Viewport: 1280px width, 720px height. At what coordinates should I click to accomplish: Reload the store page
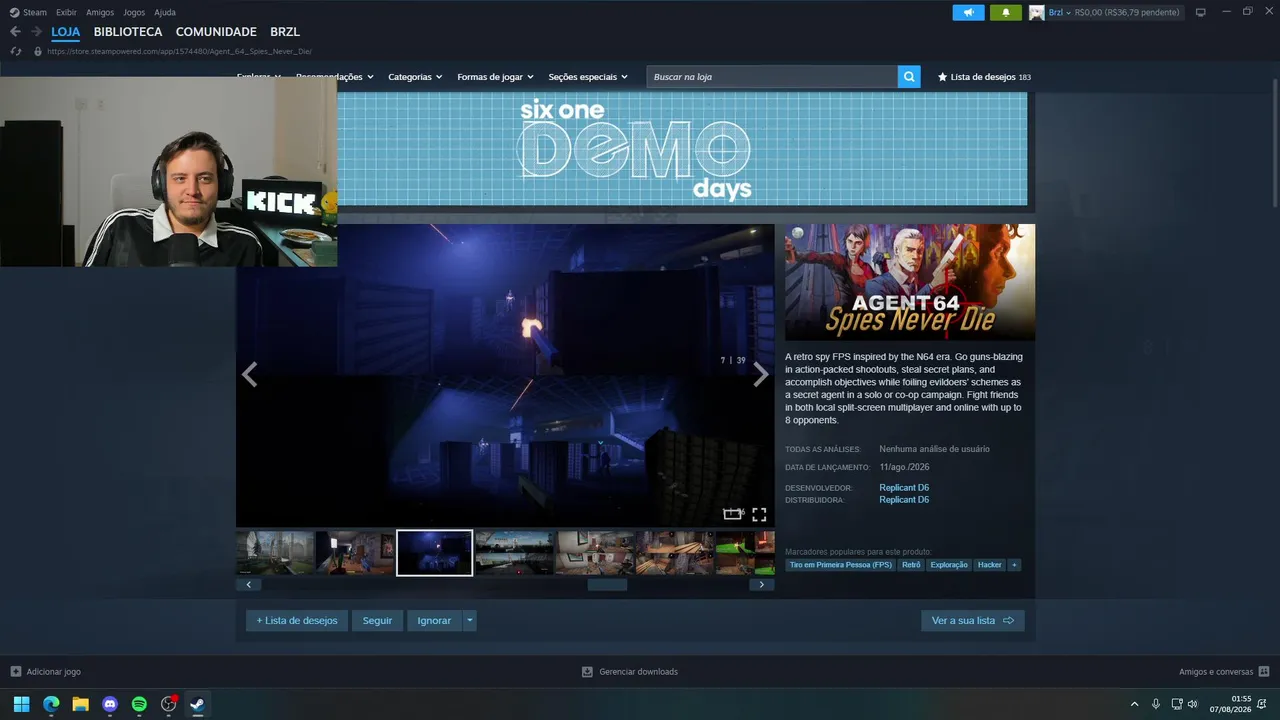click(x=15, y=51)
